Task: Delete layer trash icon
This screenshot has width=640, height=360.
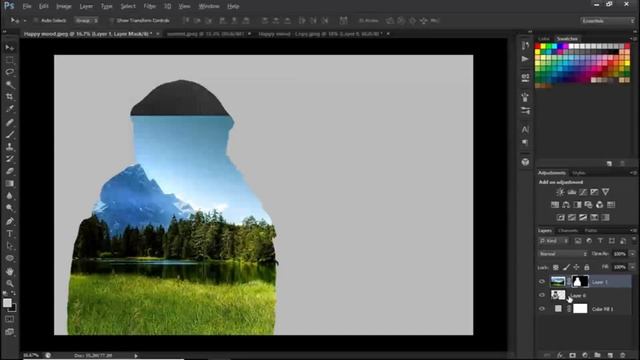Action: coord(622,356)
